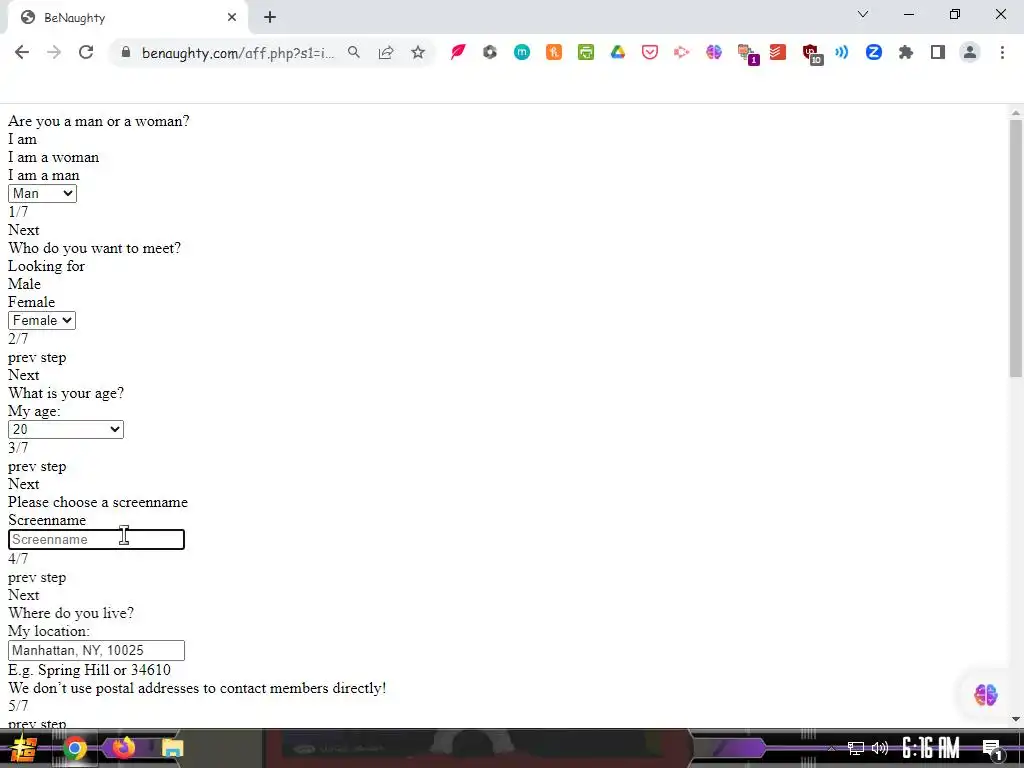The height and width of the screenshot is (768, 1024).
Task: Open the orange square extension icon
Action: (554, 52)
